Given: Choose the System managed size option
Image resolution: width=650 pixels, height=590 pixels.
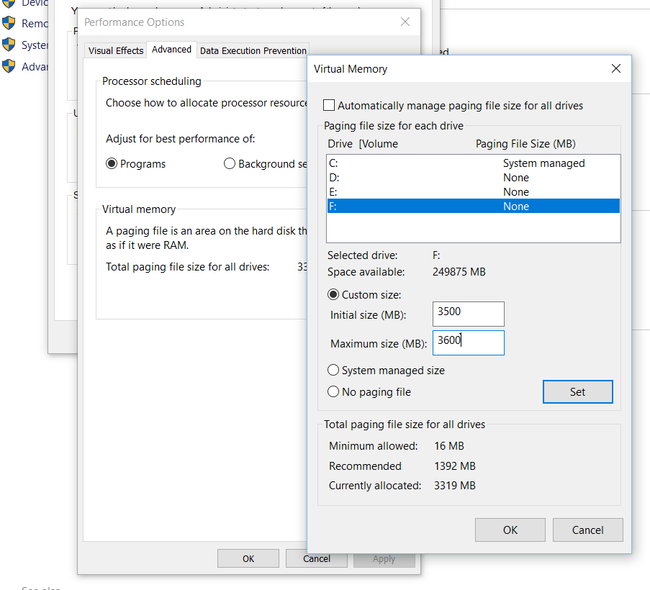Looking at the screenshot, I should pos(334,370).
